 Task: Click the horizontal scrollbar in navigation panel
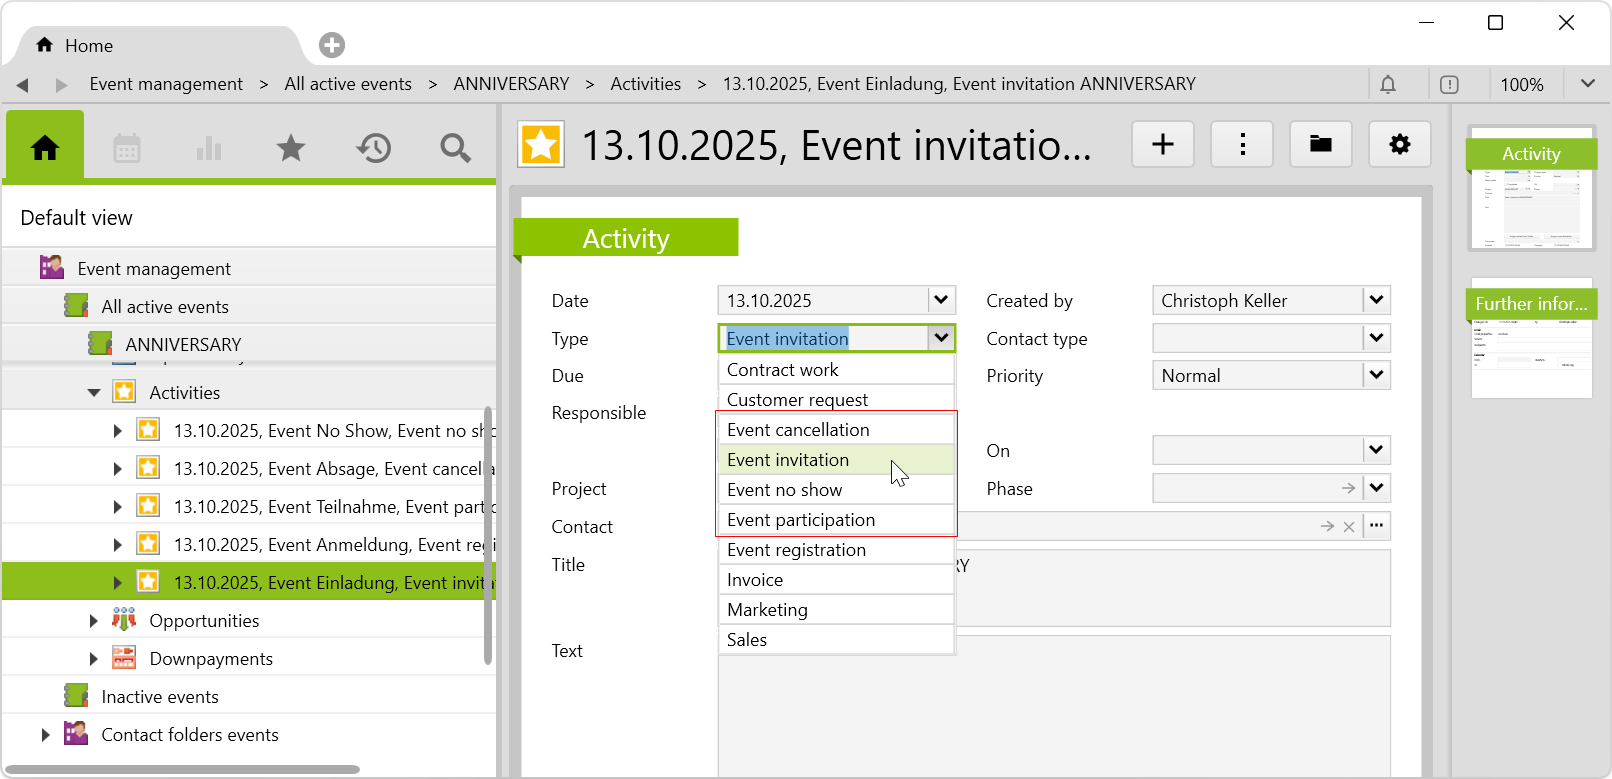182,769
